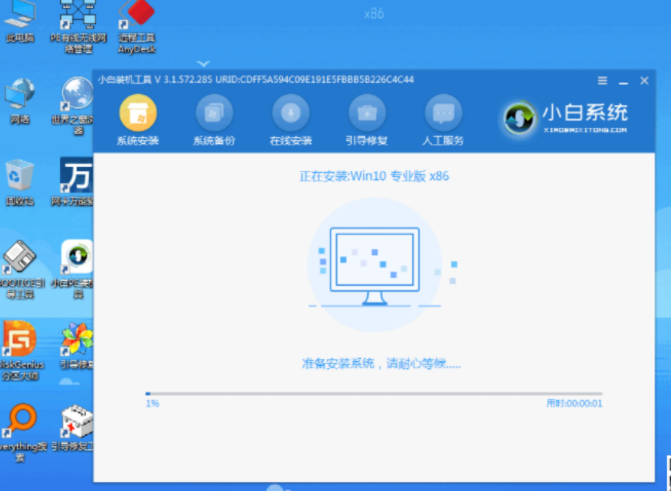Click the installation progress bar
The image size is (671, 491).
pos(374,393)
